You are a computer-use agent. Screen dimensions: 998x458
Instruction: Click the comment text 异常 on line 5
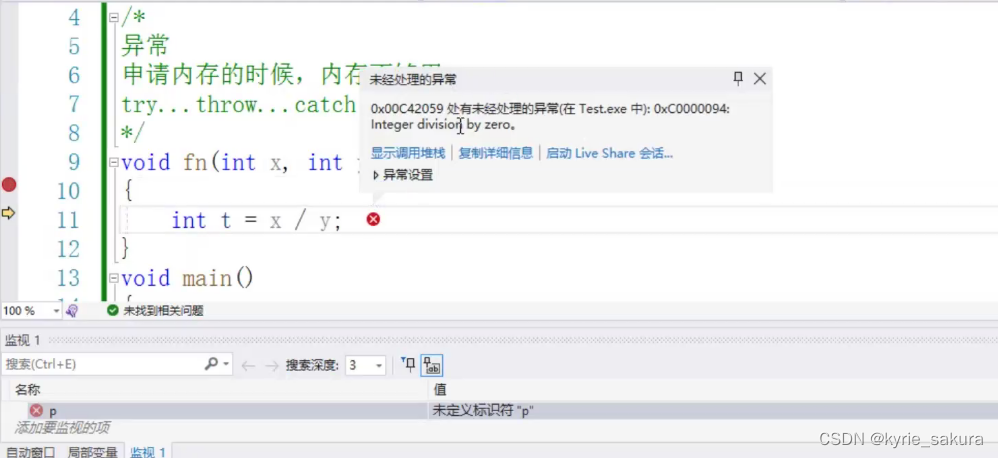145,46
